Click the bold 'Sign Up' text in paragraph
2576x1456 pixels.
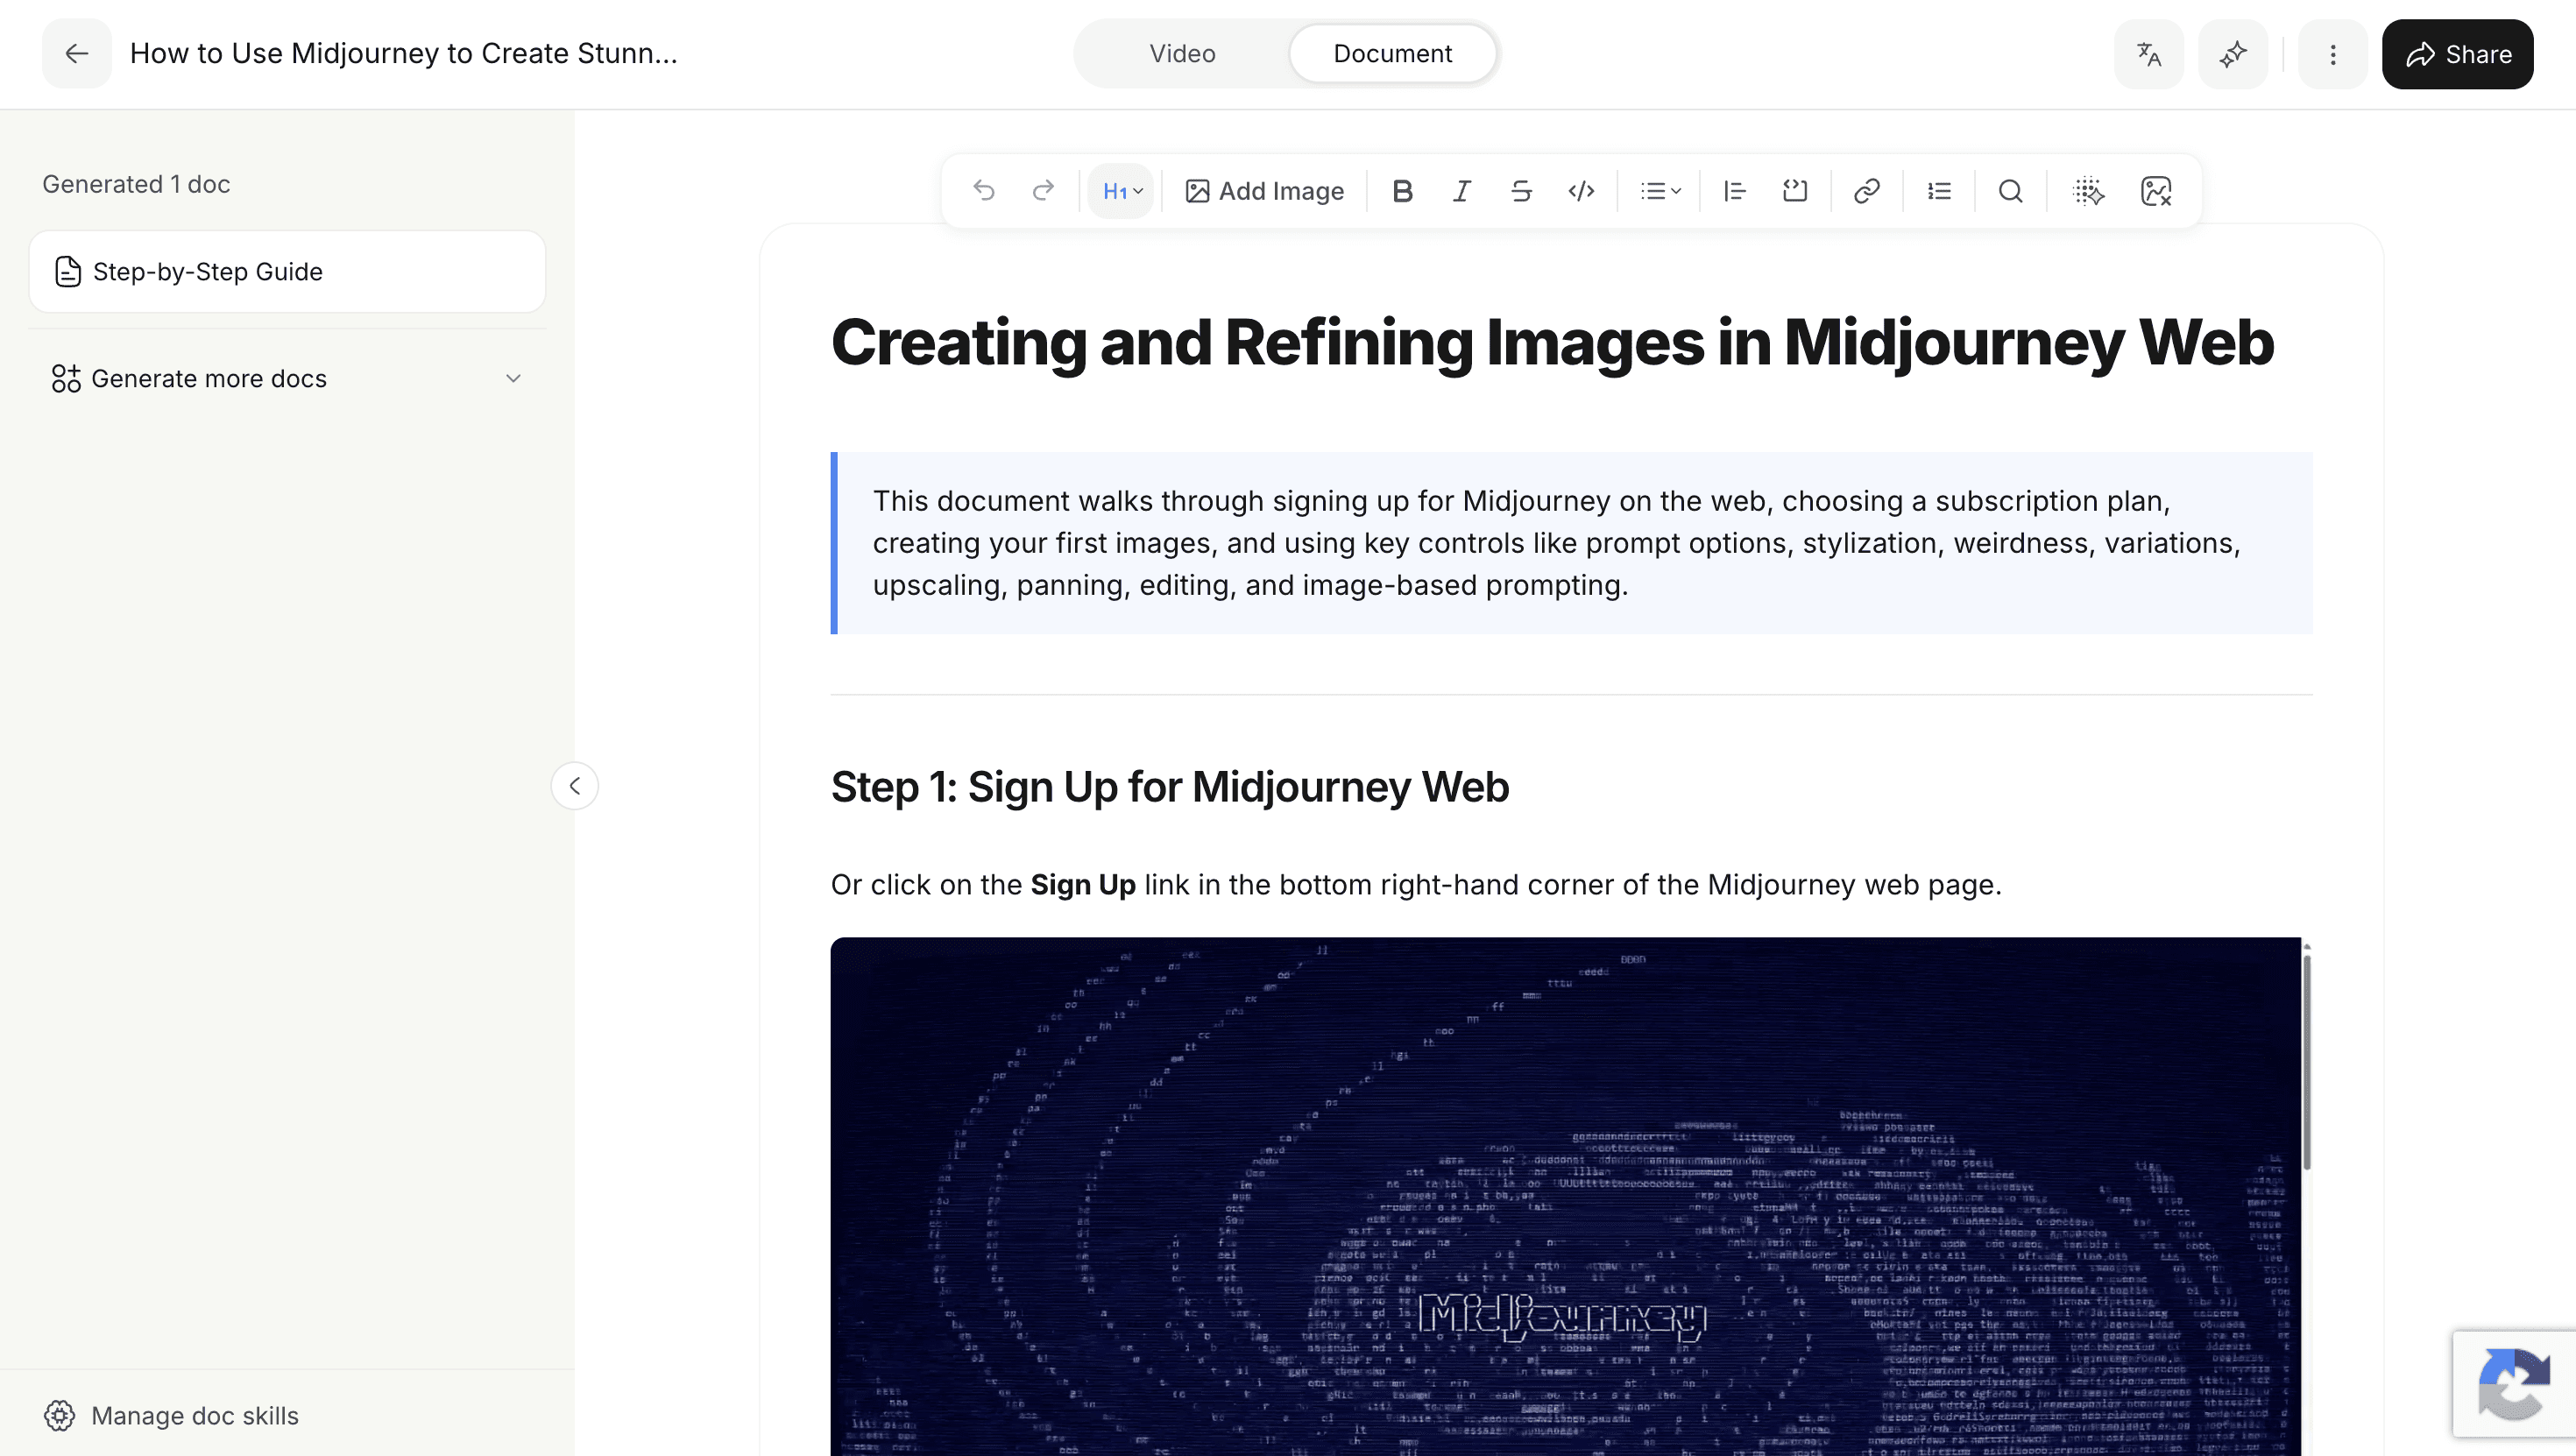1083,885
